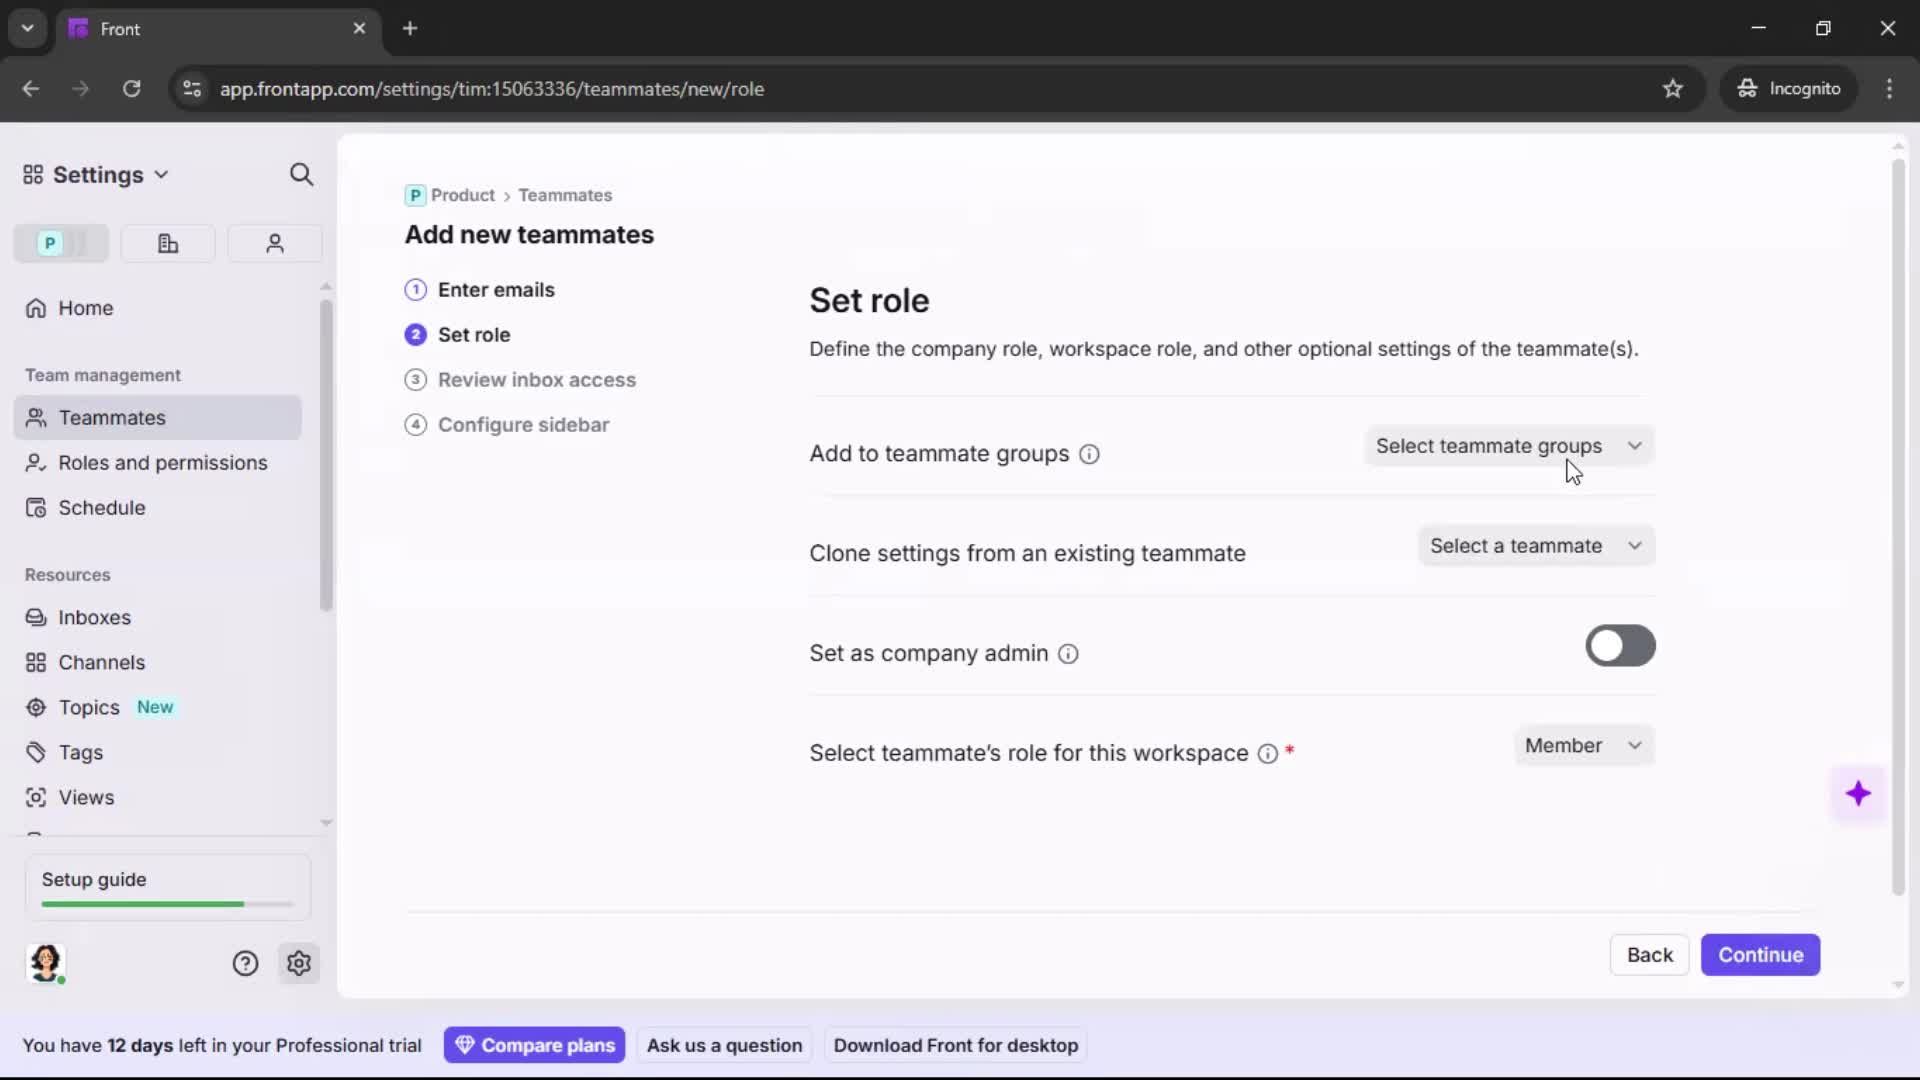Click the Continue button
Image resolution: width=1920 pixels, height=1080 pixels.
(x=1760, y=955)
